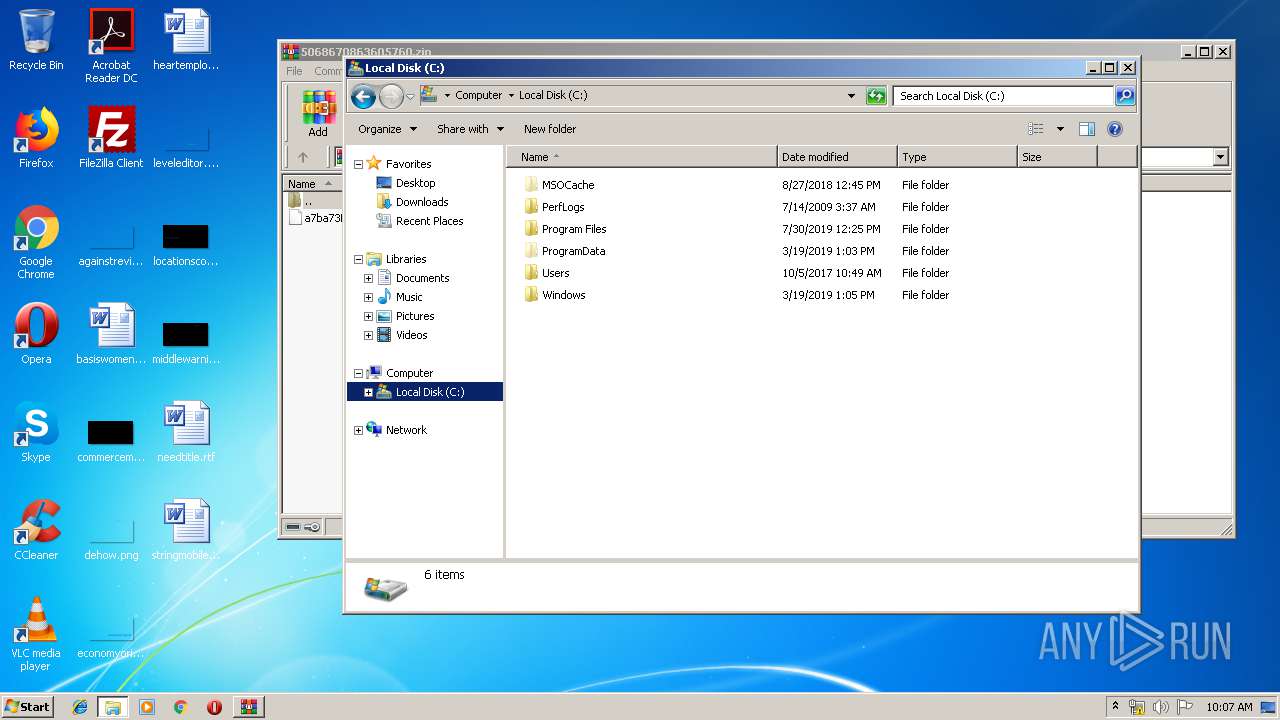Open FileZilla Client desktop shortcut
The width and height of the screenshot is (1280, 720).
point(111,138)
